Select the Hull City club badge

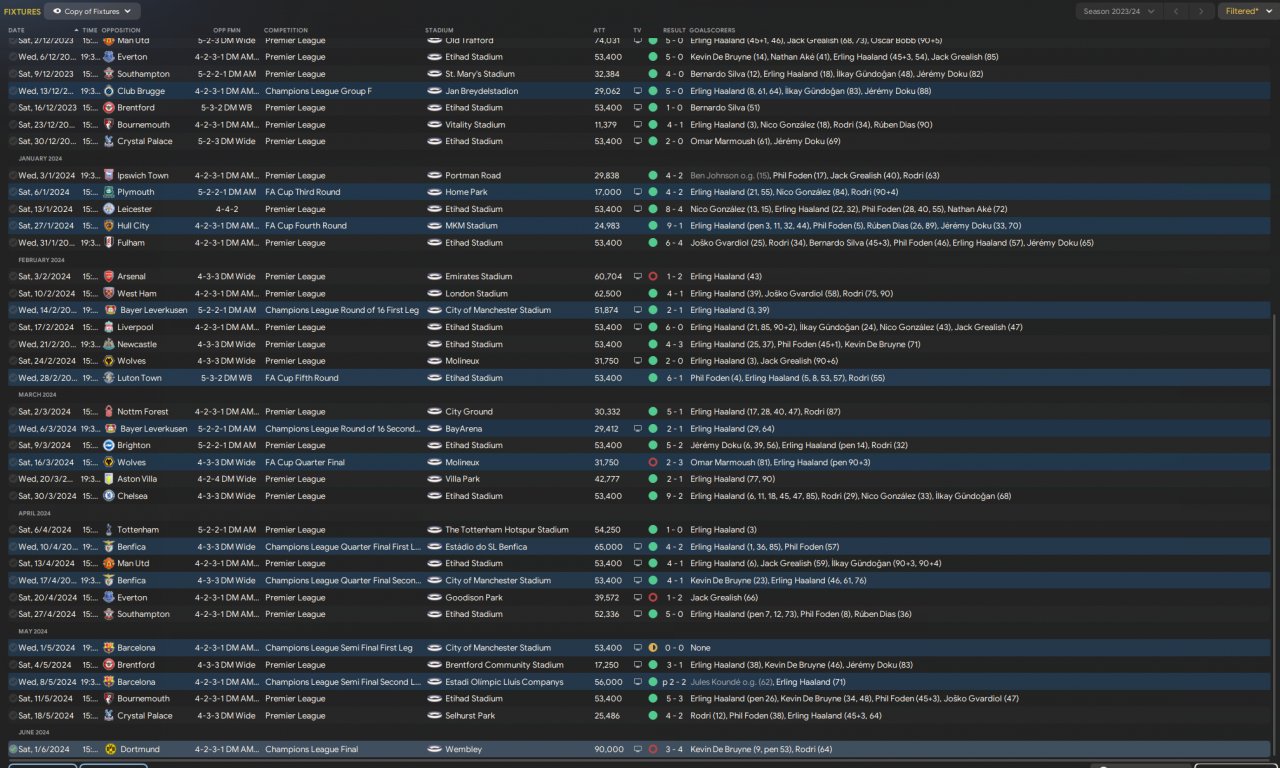(x=108, y=226)
